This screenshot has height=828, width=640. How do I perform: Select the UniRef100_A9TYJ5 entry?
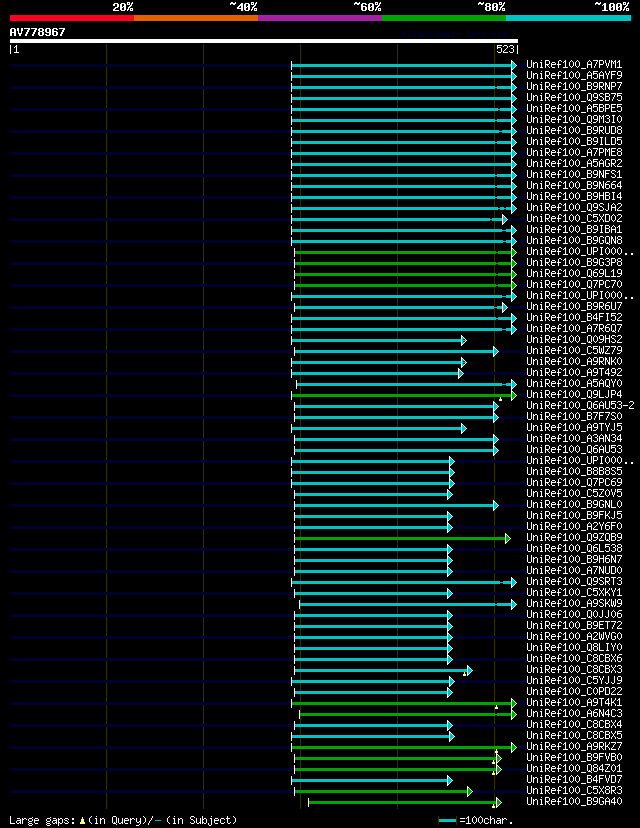tap(574, 427)
